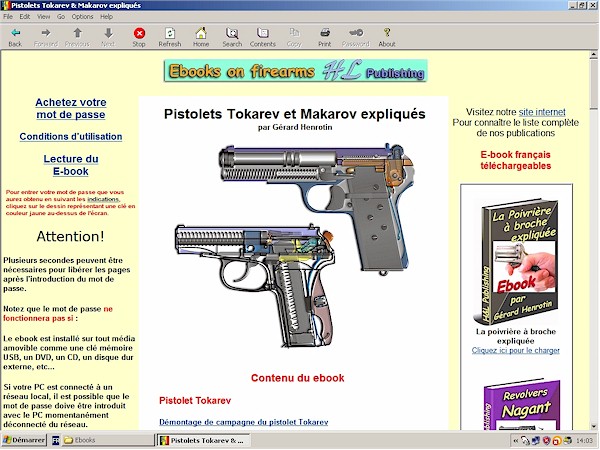Open 'Conditions d'utilisation' link

(71, 137)
